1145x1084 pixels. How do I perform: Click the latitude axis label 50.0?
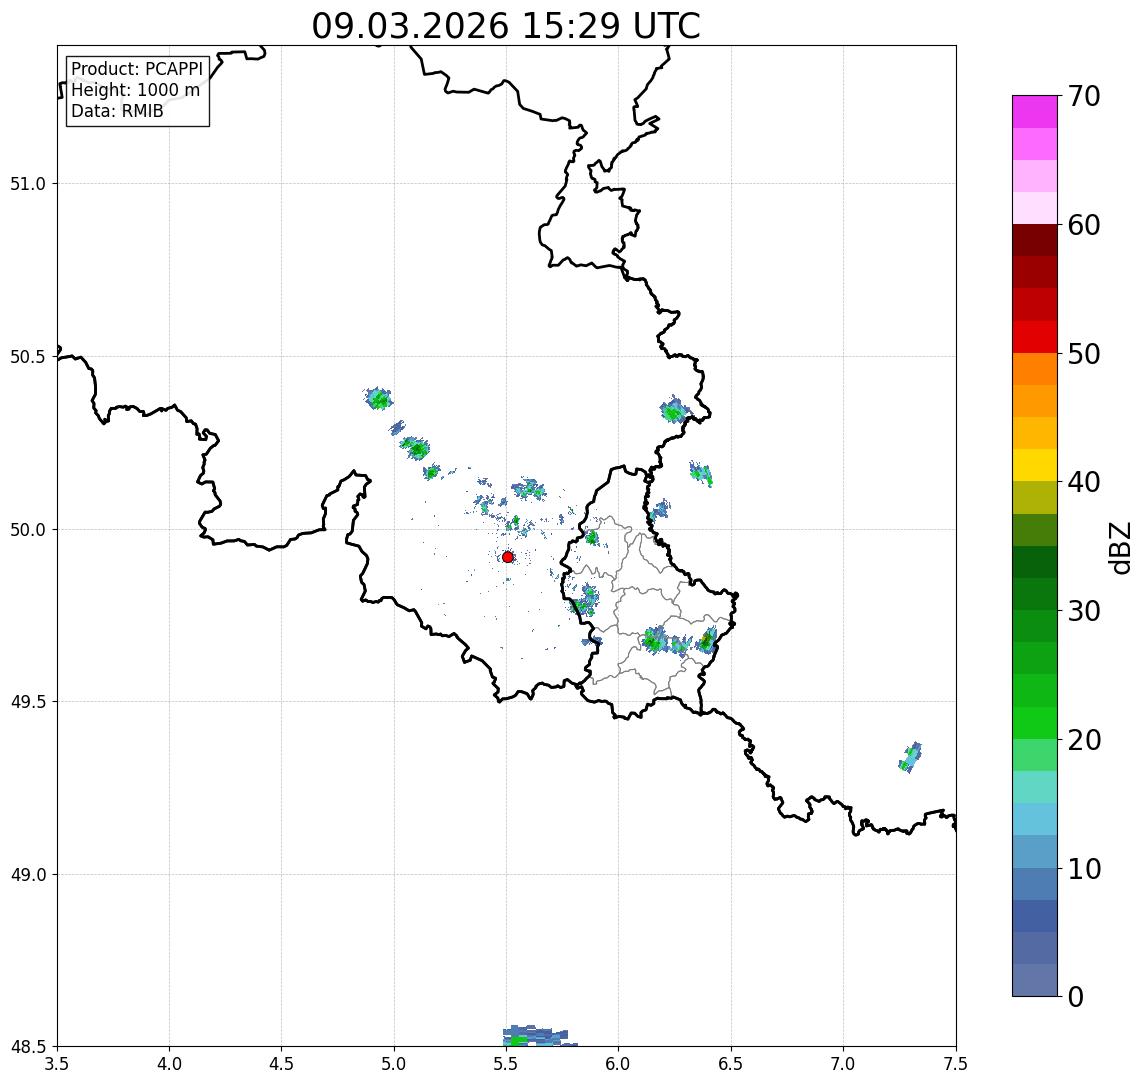28,530
